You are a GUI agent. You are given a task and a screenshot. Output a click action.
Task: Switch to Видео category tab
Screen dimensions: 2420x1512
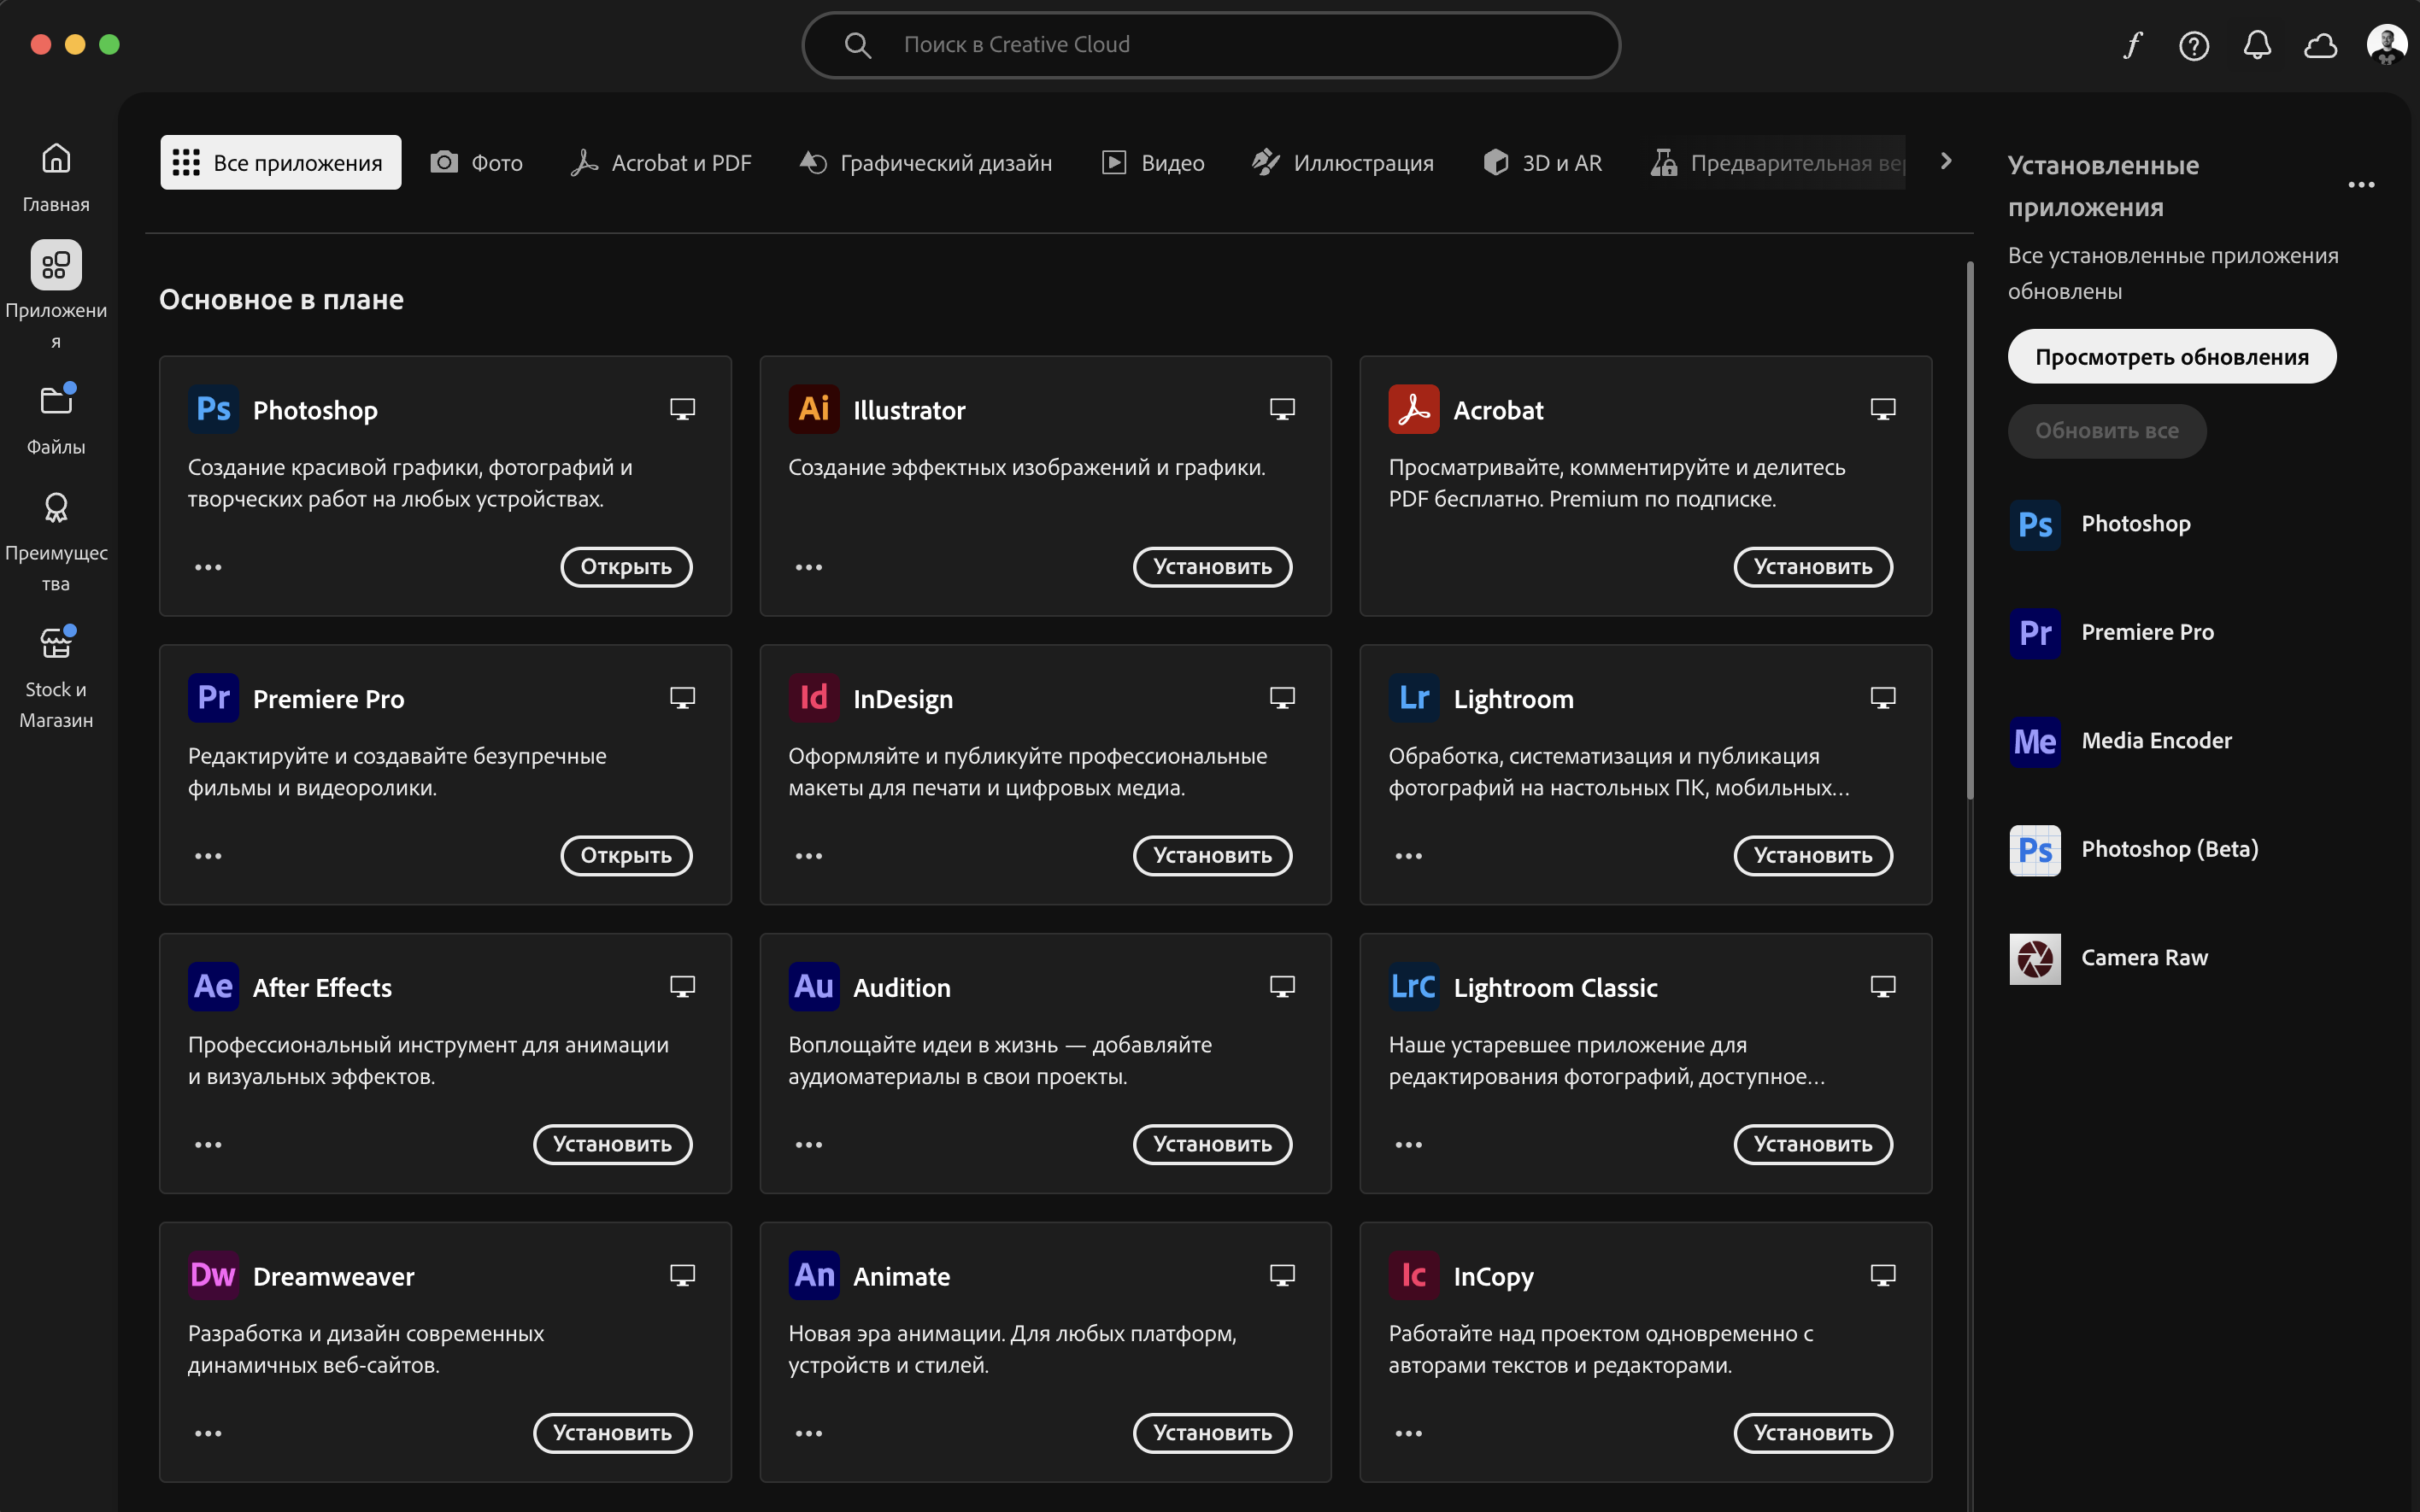pos(1153,163)
